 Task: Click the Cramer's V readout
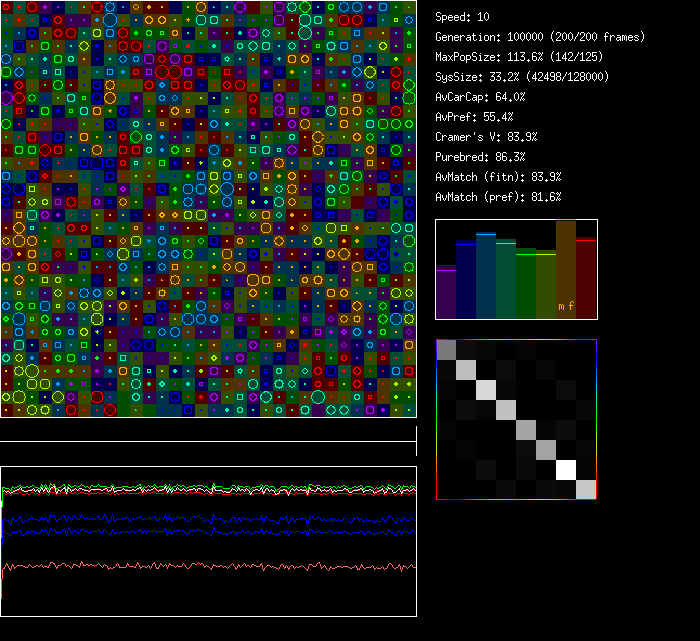point(486,137)
